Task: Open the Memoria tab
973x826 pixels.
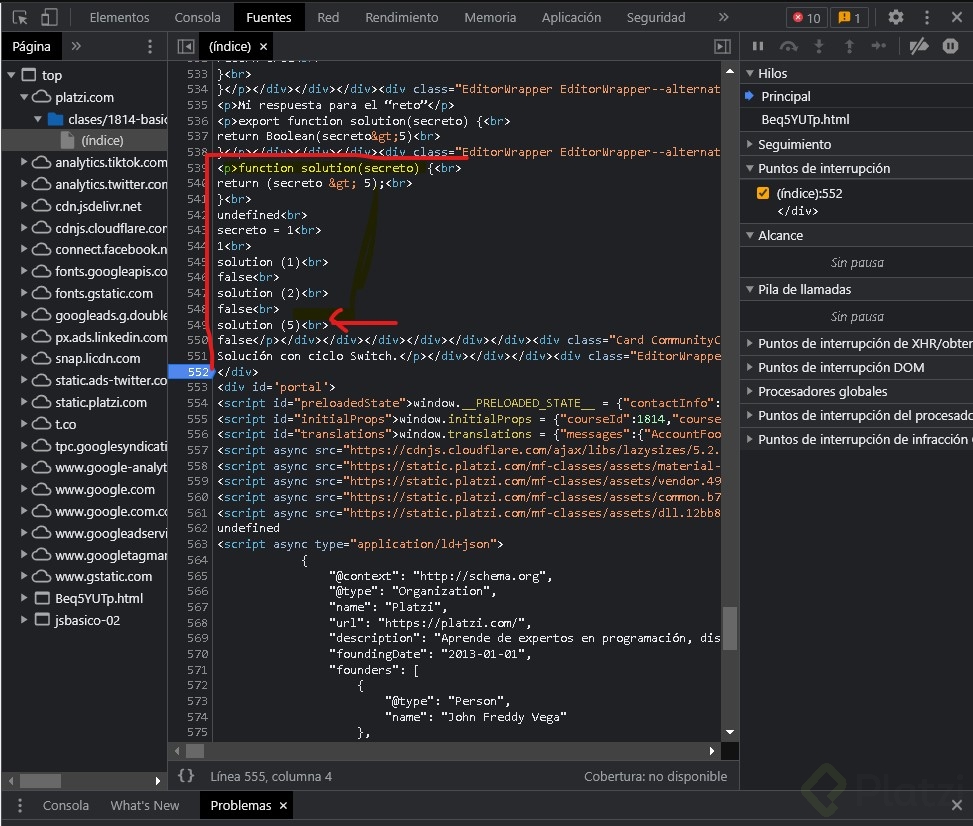Action: pos(490,17)
